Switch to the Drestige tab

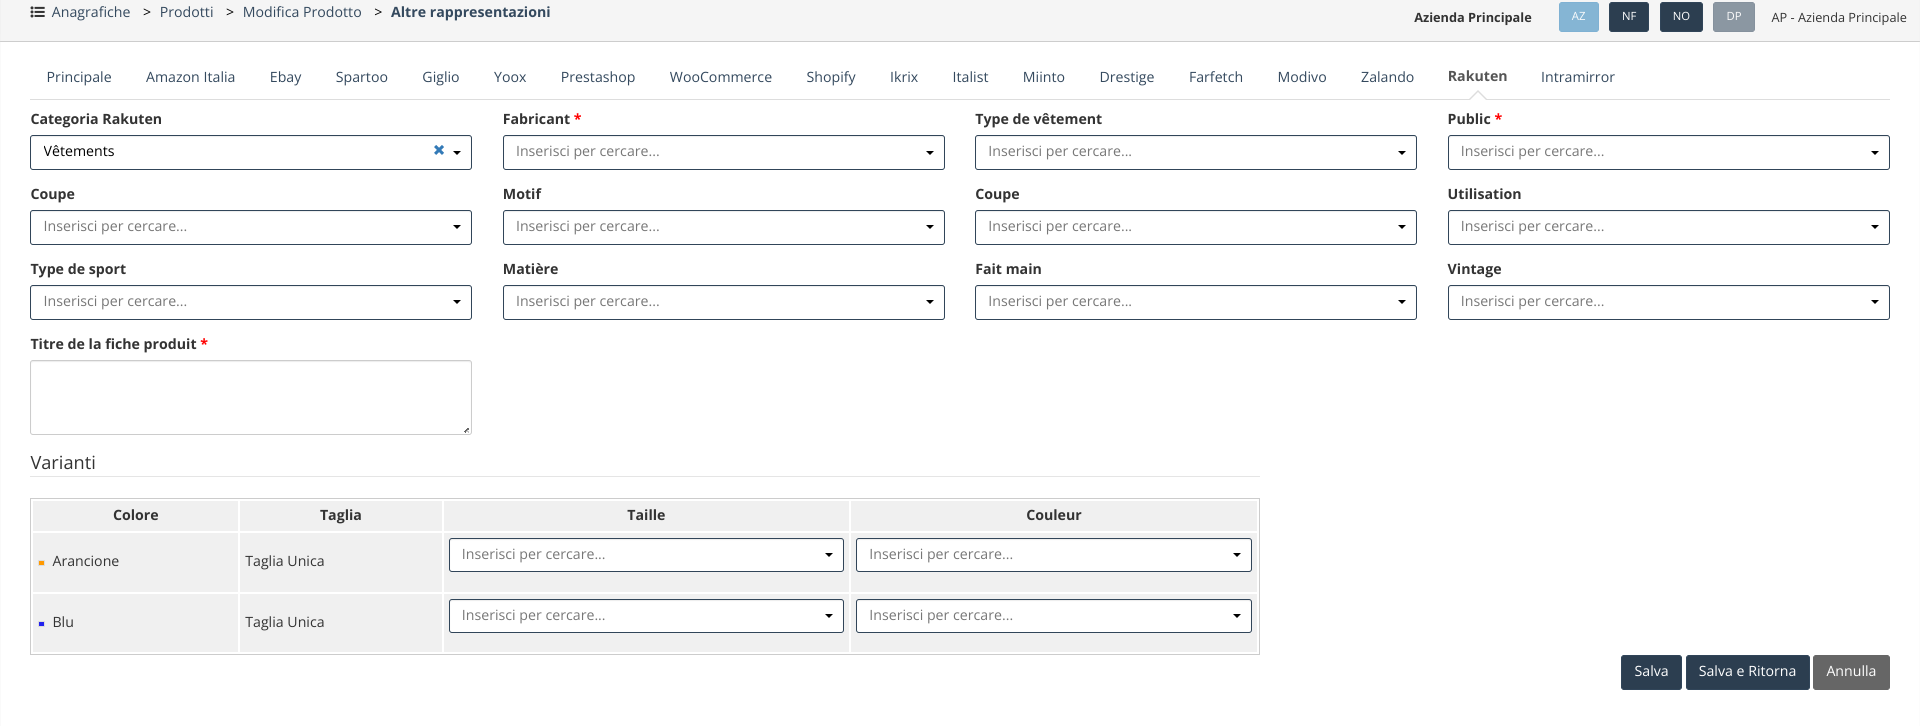1127,77
